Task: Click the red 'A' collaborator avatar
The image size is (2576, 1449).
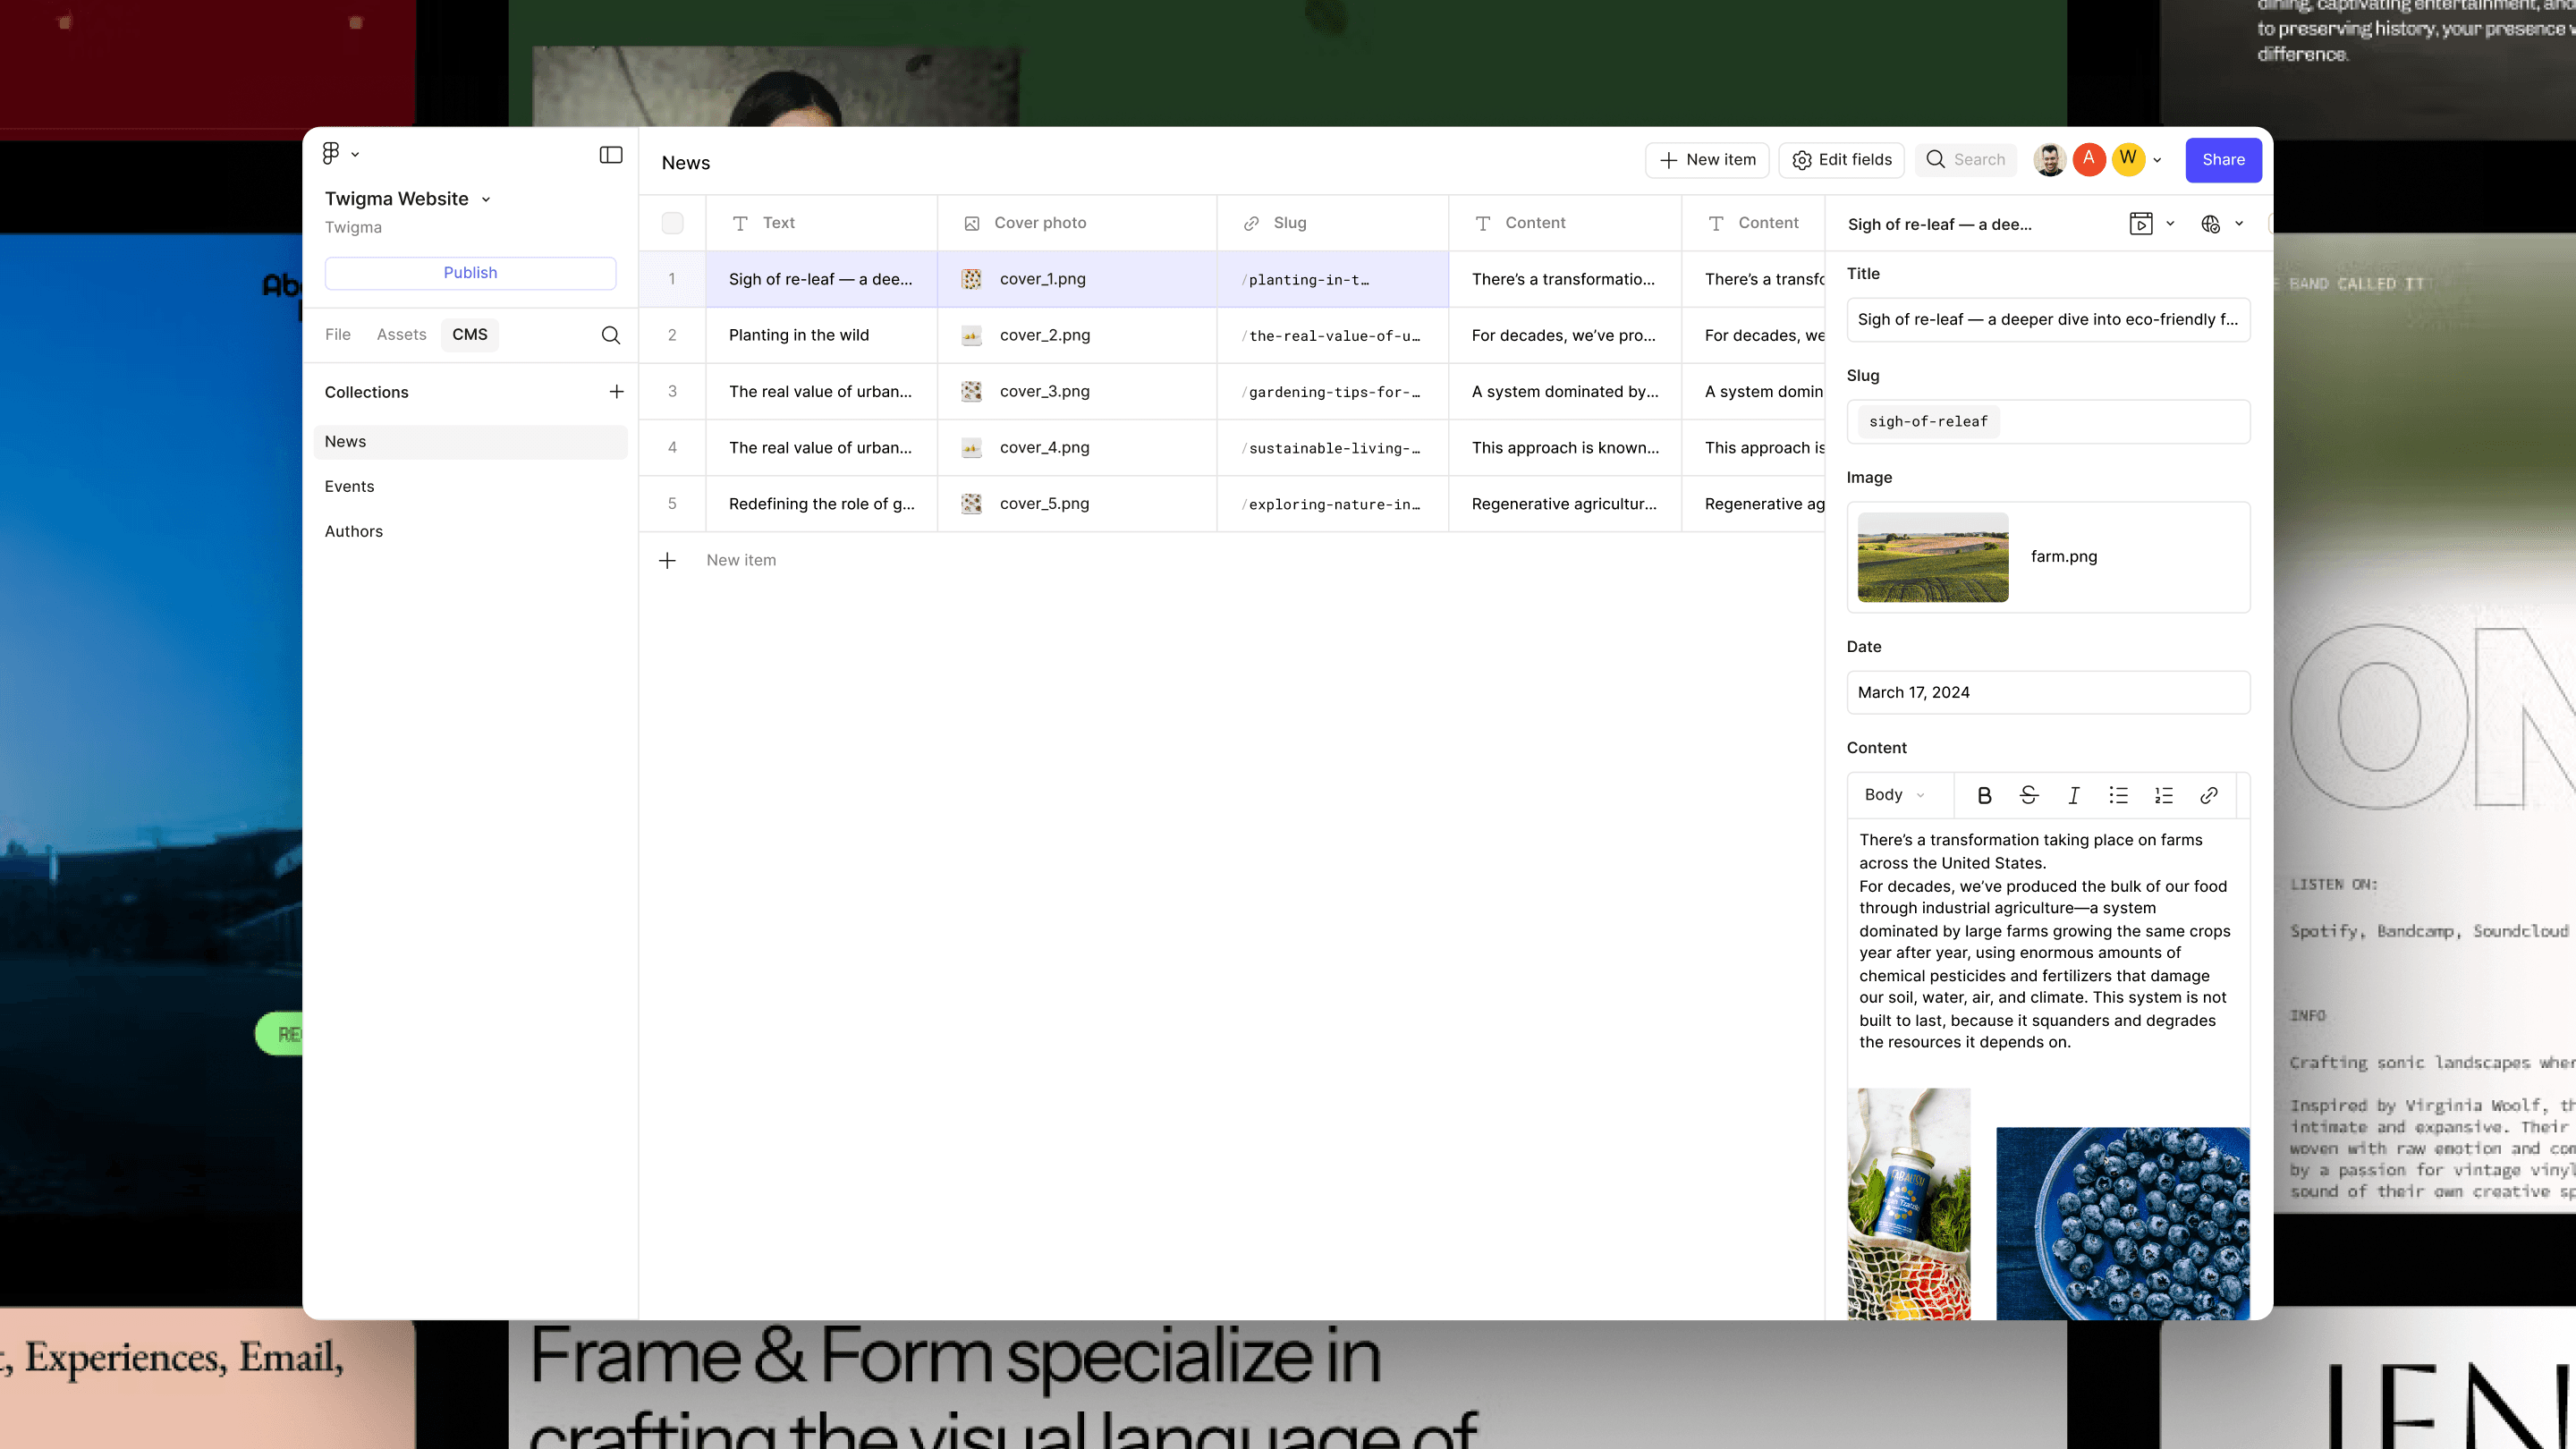Action: 2089,160
